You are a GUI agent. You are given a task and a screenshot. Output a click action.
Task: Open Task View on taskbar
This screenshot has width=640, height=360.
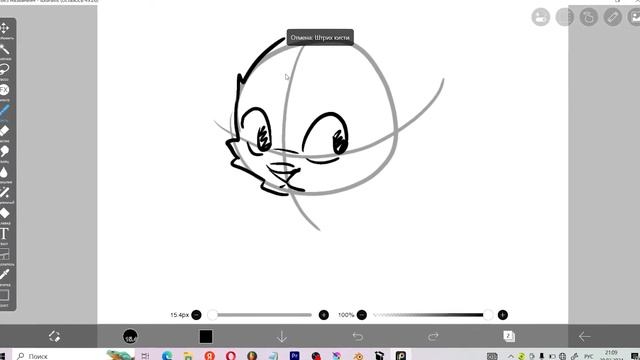click(145, 356)
